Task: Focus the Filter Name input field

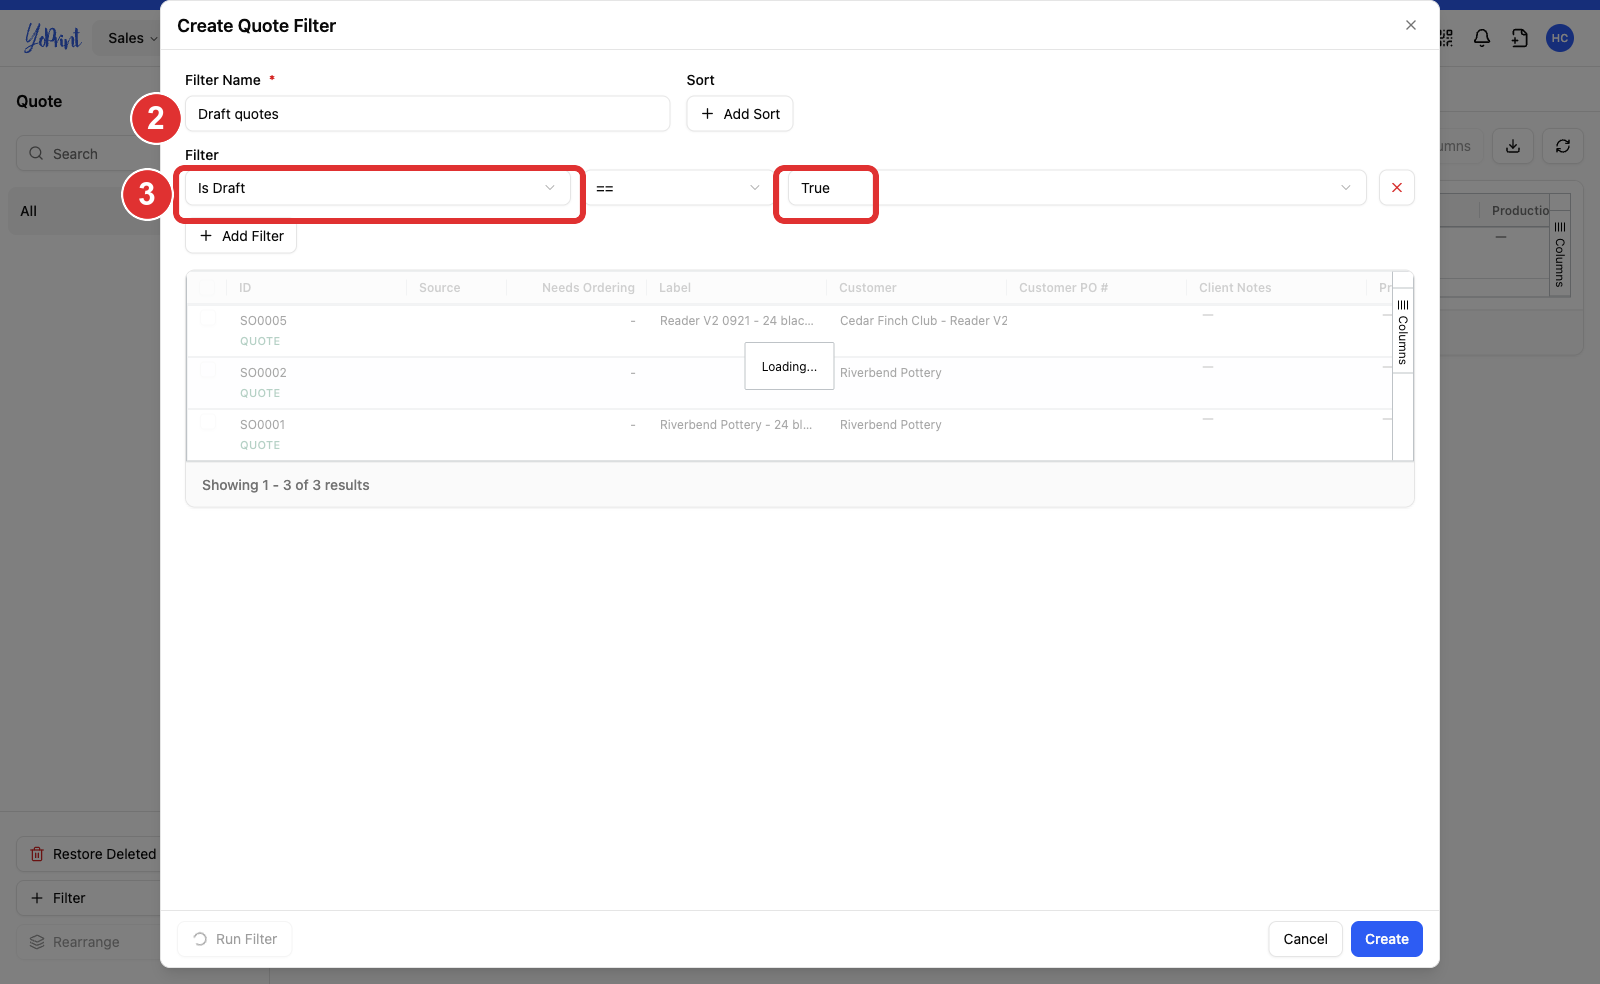Action: pos(427,114)
